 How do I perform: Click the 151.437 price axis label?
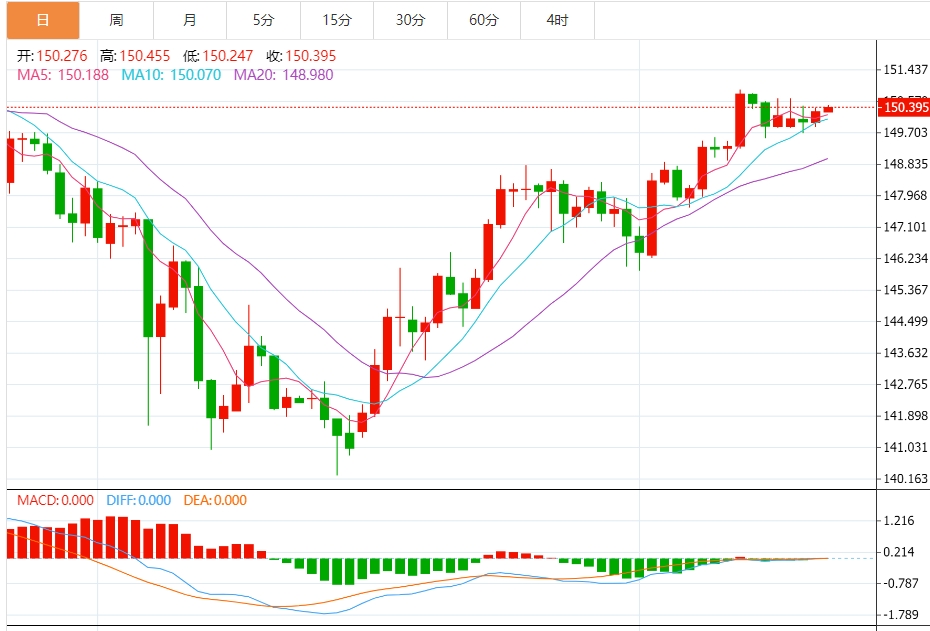(x=905, y=70)
